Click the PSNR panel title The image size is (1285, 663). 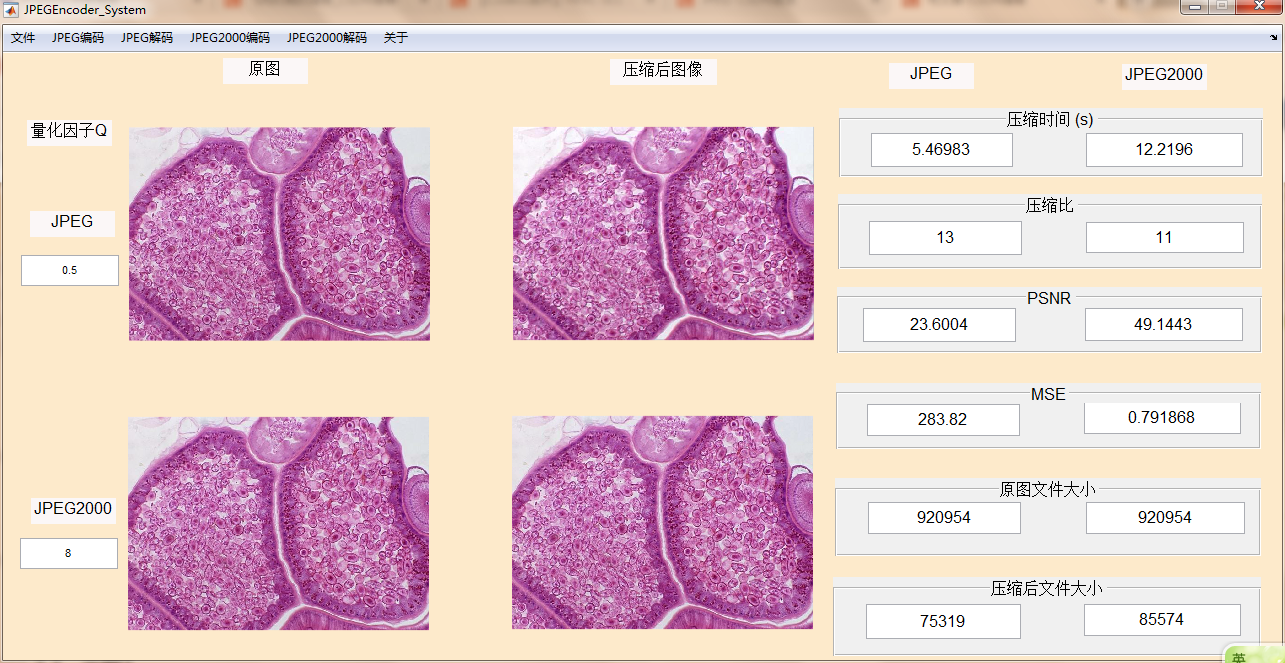click(x=1049, y=299)
